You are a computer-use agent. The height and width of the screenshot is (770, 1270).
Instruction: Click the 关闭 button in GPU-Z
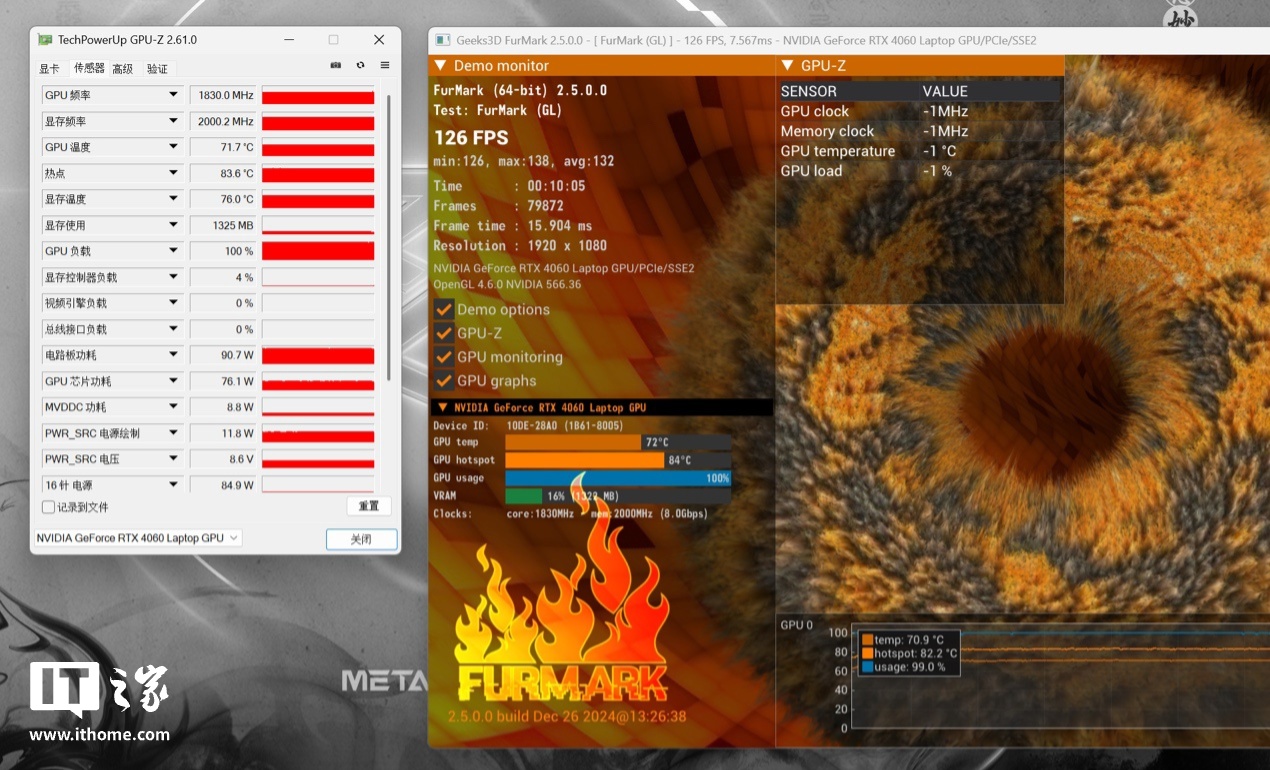[361, 539]
